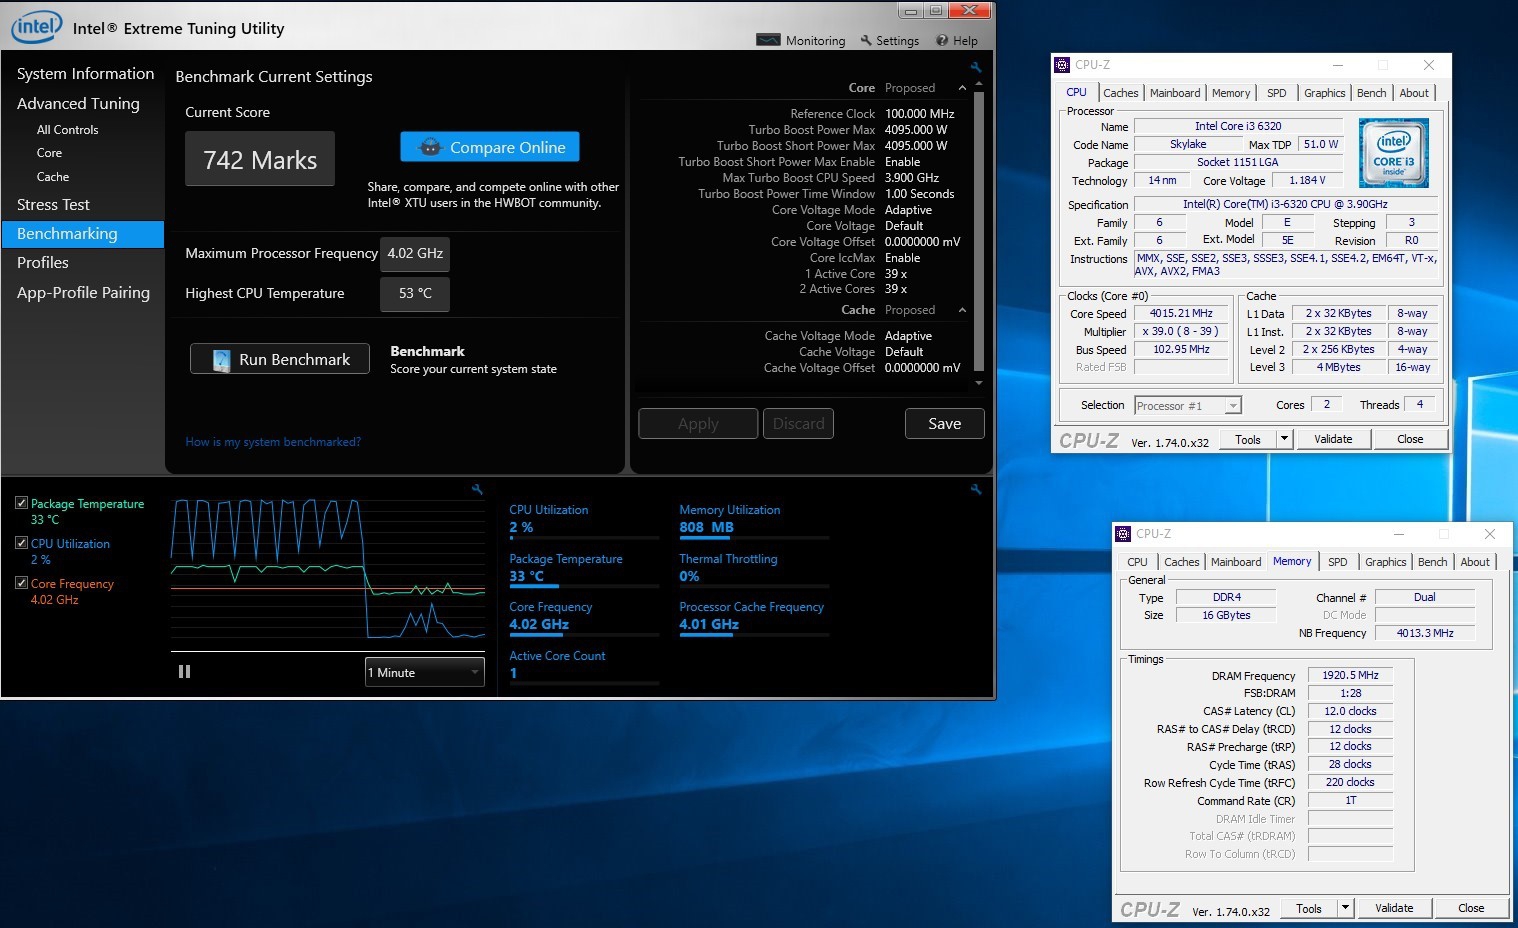The height and width of the screenshot is (928, 1518).
Task: Switch to SPD tab in upper CPU-Z
Action: [x=1277, y=93]
